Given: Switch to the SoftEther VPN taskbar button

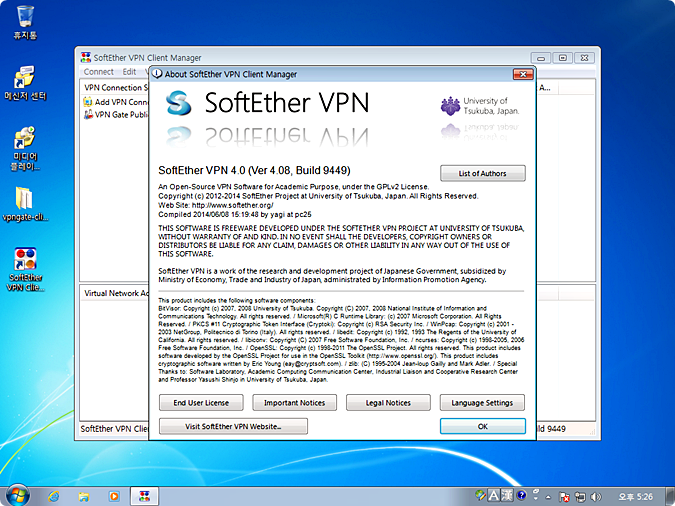Looking at the screenshot, I should click(144, 497).
